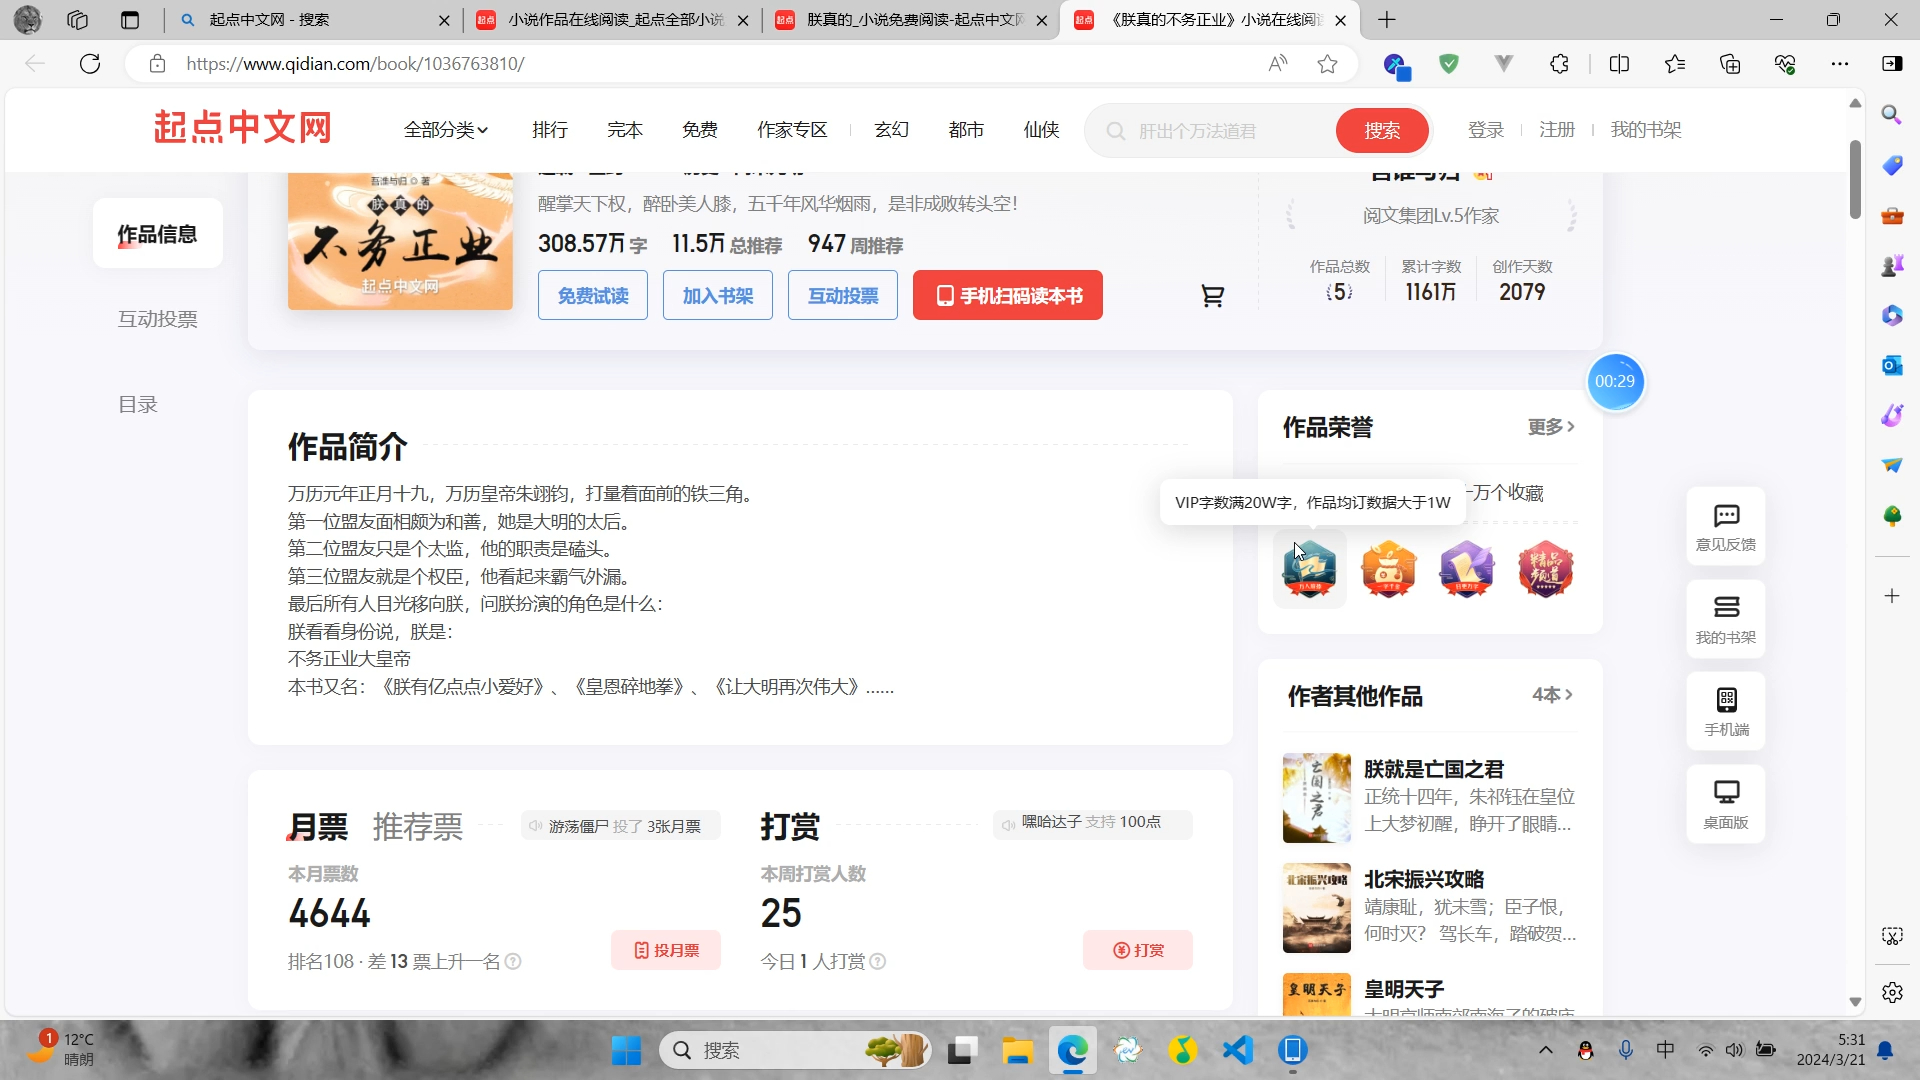Viewport: 1920px width, 1080px height.
Task: Open split screen icon in toolbar
Action: [1619, 64]
